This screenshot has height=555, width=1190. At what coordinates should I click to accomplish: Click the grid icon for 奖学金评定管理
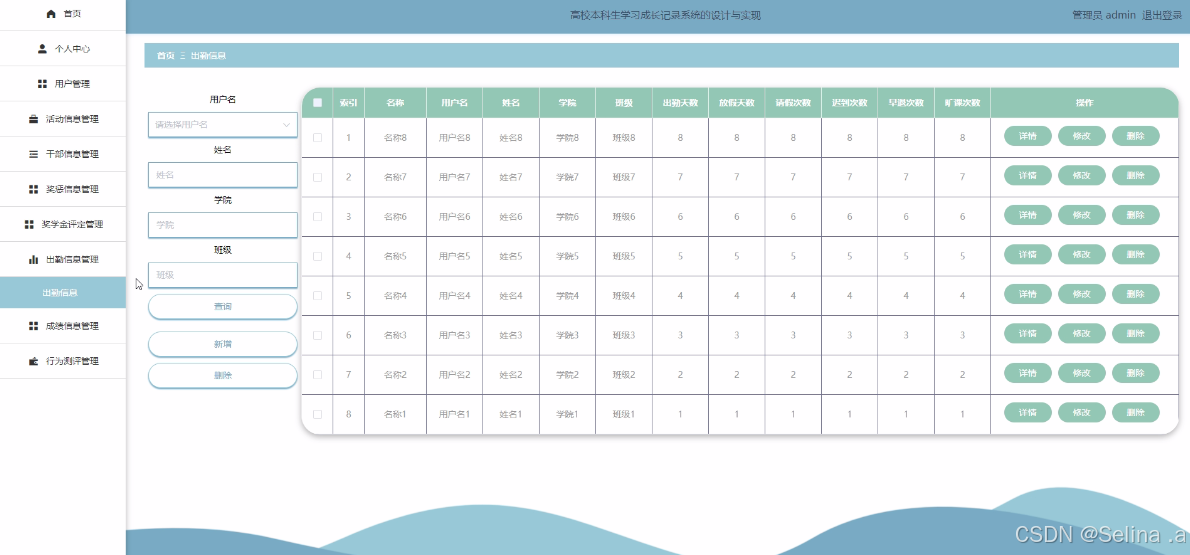click(29, 224)
